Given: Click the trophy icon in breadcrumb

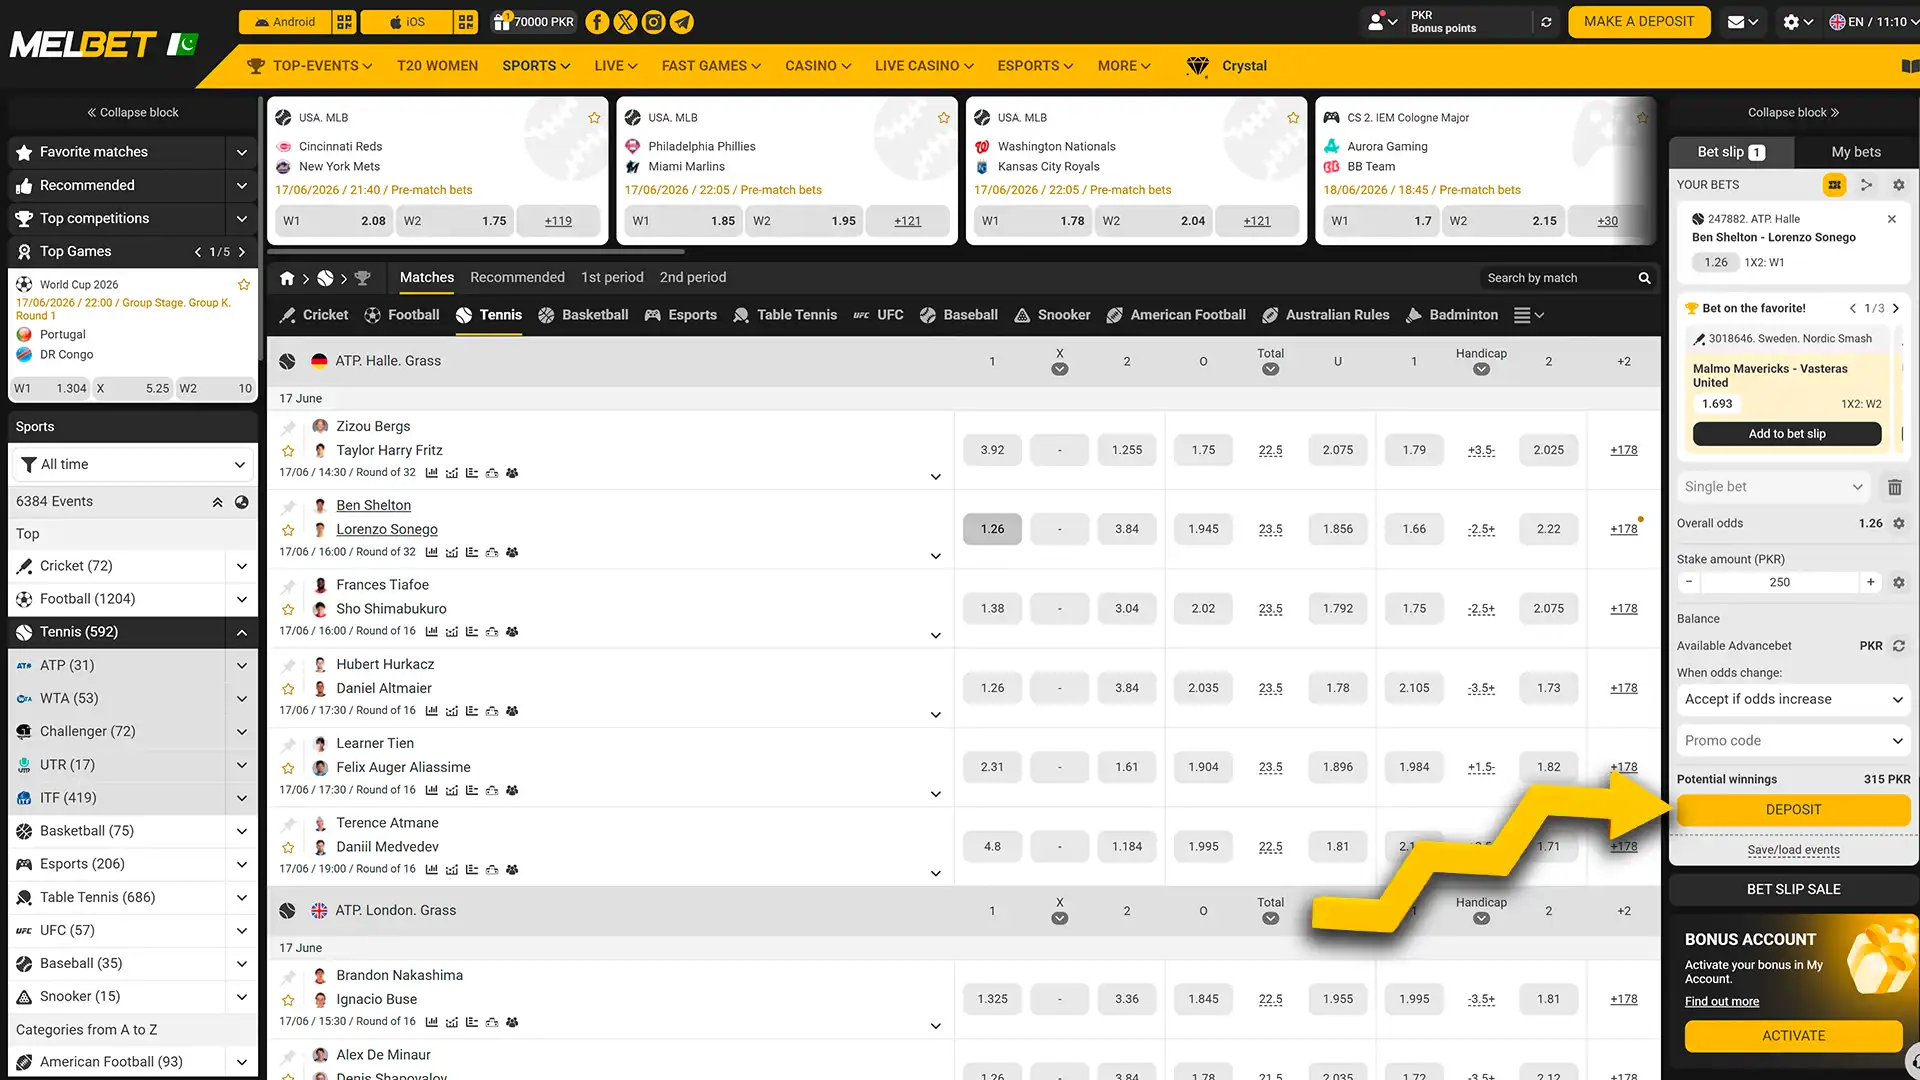Looking at the screenshot, I should click(362, 278).
